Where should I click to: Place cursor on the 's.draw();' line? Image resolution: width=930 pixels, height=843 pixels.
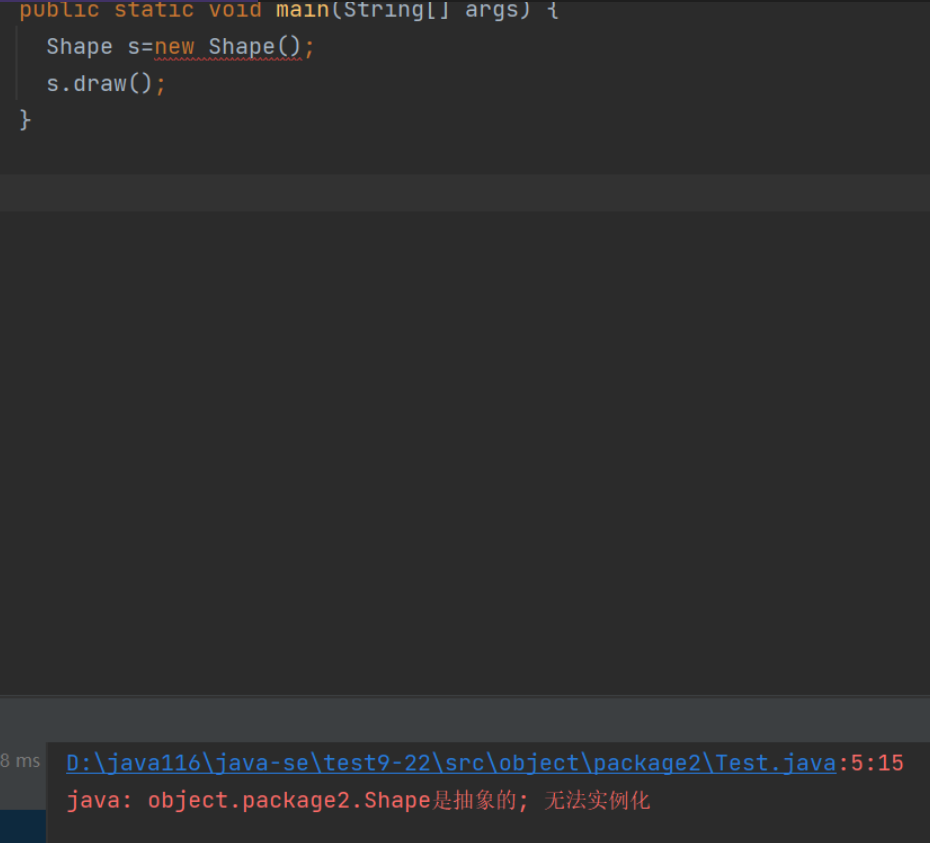pos(106,84)
